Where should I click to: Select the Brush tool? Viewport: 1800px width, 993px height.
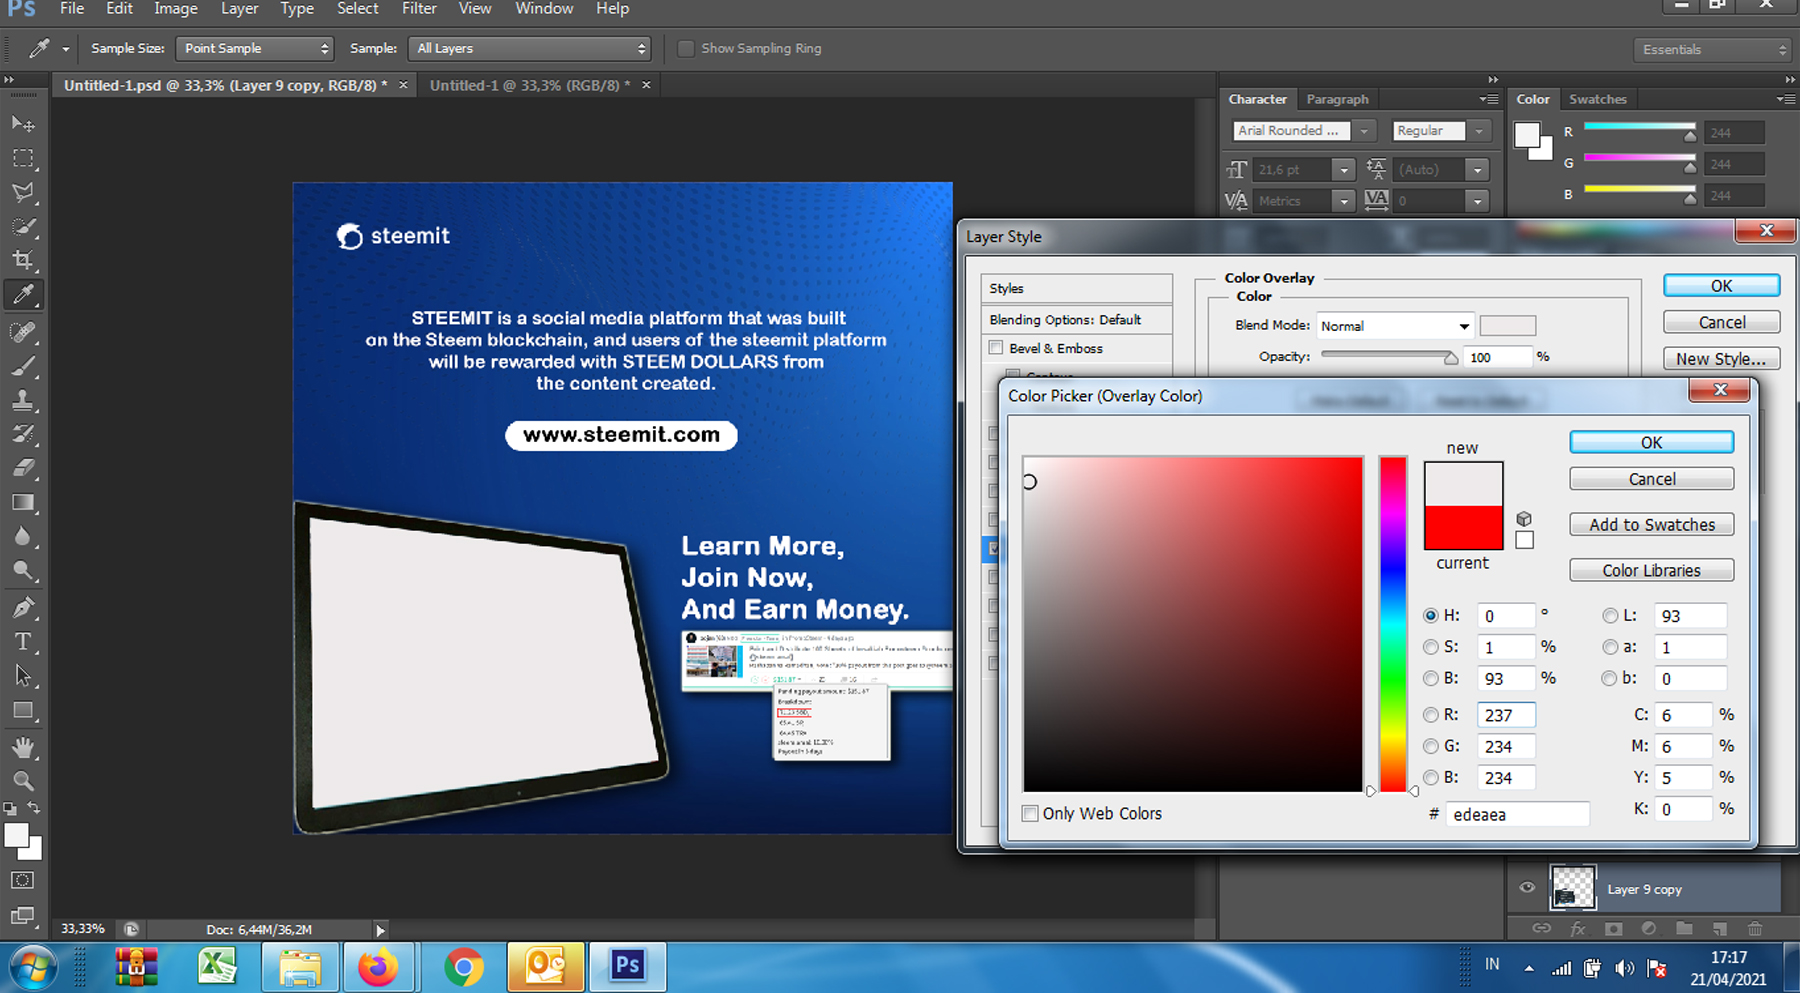click(x=23, y=366)
